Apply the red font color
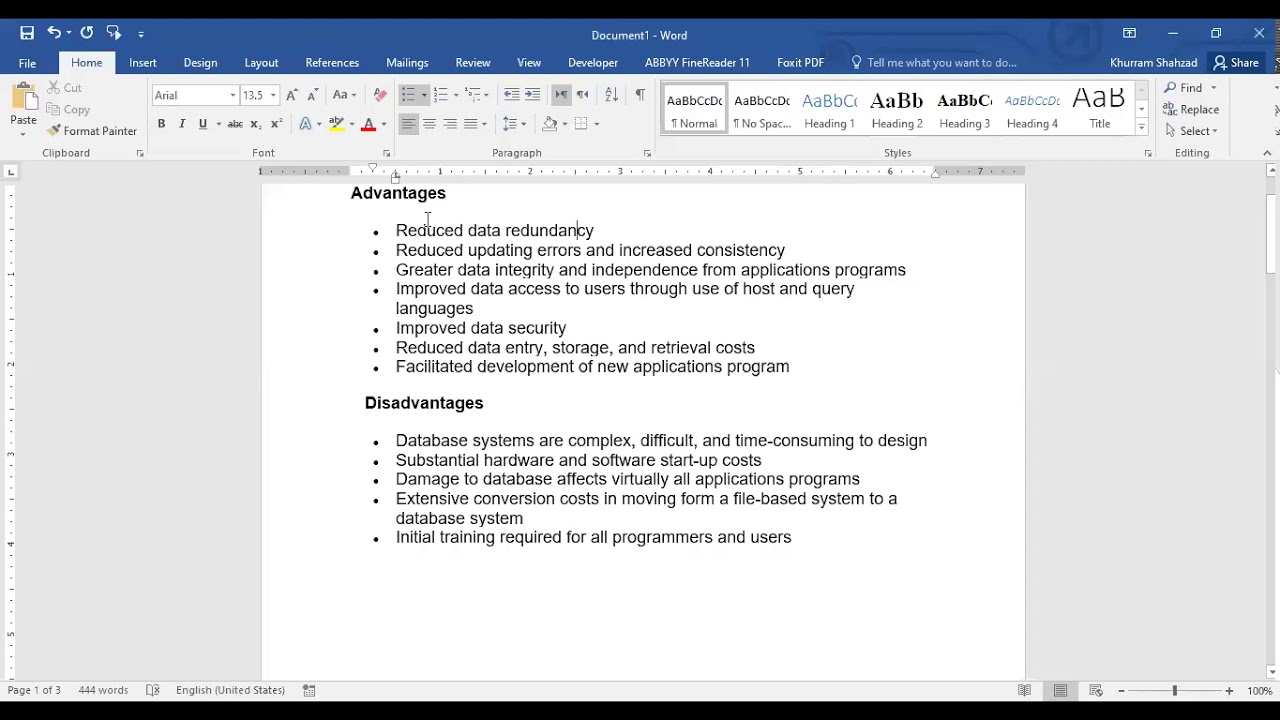Viewport: 1280px width, 720px height. tap(368, 124)
